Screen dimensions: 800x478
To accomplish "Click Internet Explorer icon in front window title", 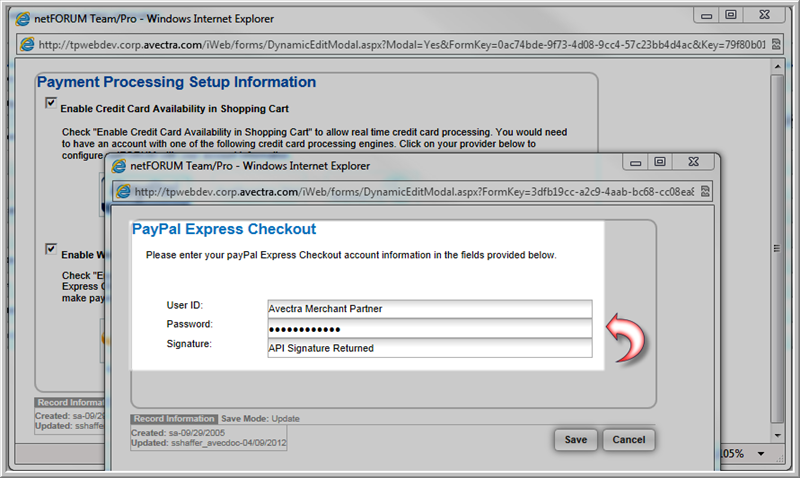I will pos(119,166).
